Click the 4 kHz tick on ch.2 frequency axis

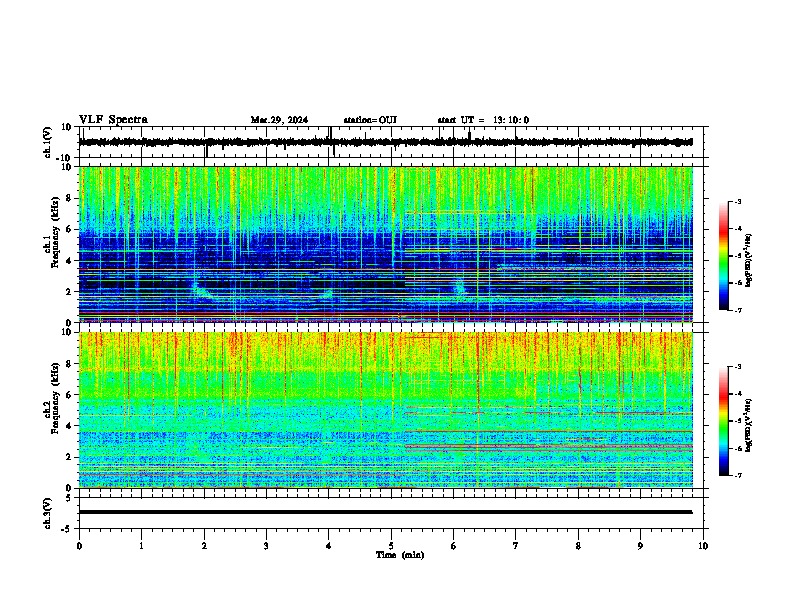69,426
